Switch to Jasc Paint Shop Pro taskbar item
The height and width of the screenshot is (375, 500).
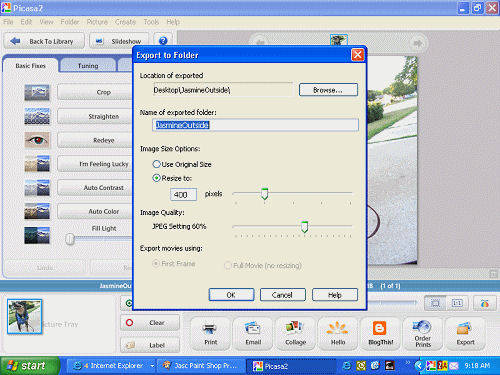[201, 366]
